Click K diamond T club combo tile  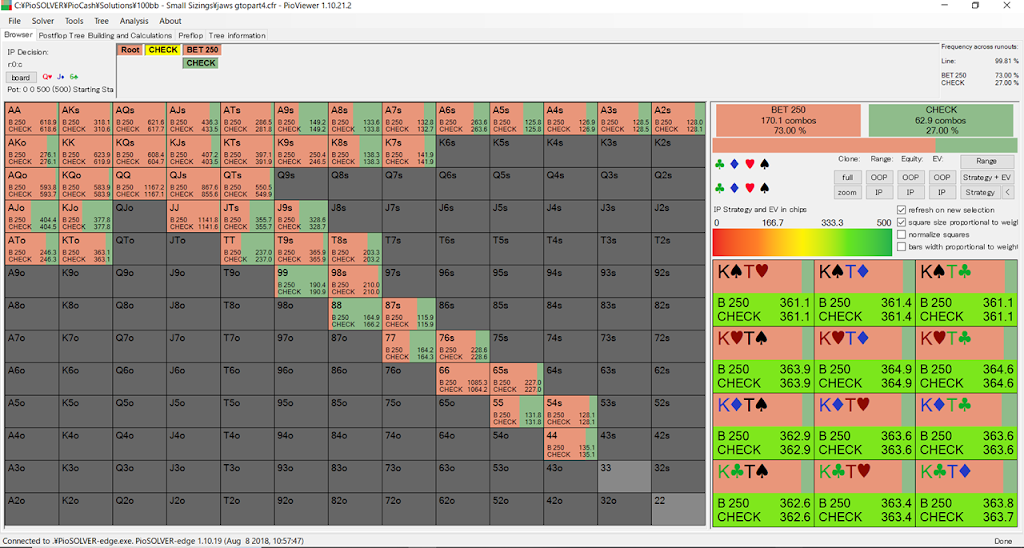pyautogui.click(x=967, y=425)
